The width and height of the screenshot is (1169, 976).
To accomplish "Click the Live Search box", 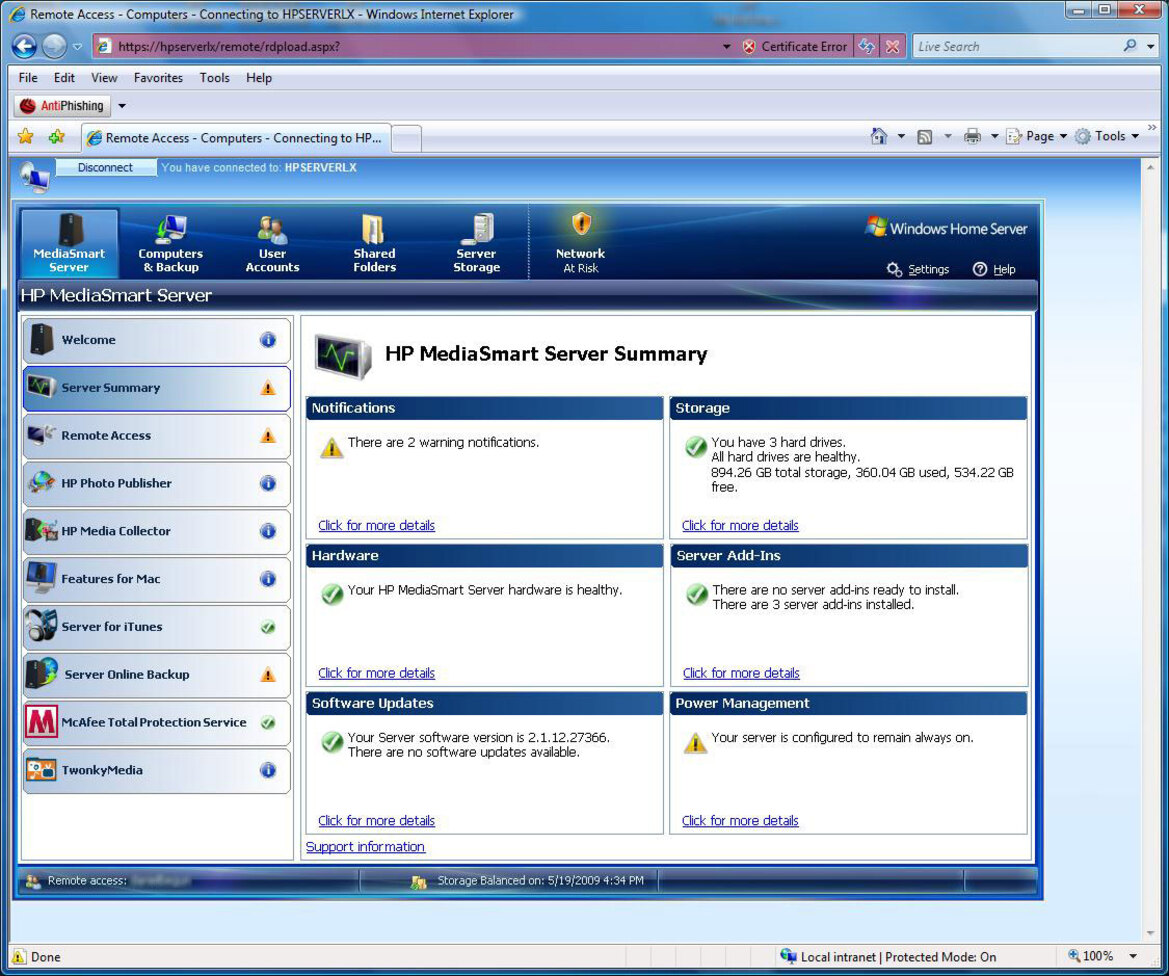I will coord(1016,46).
